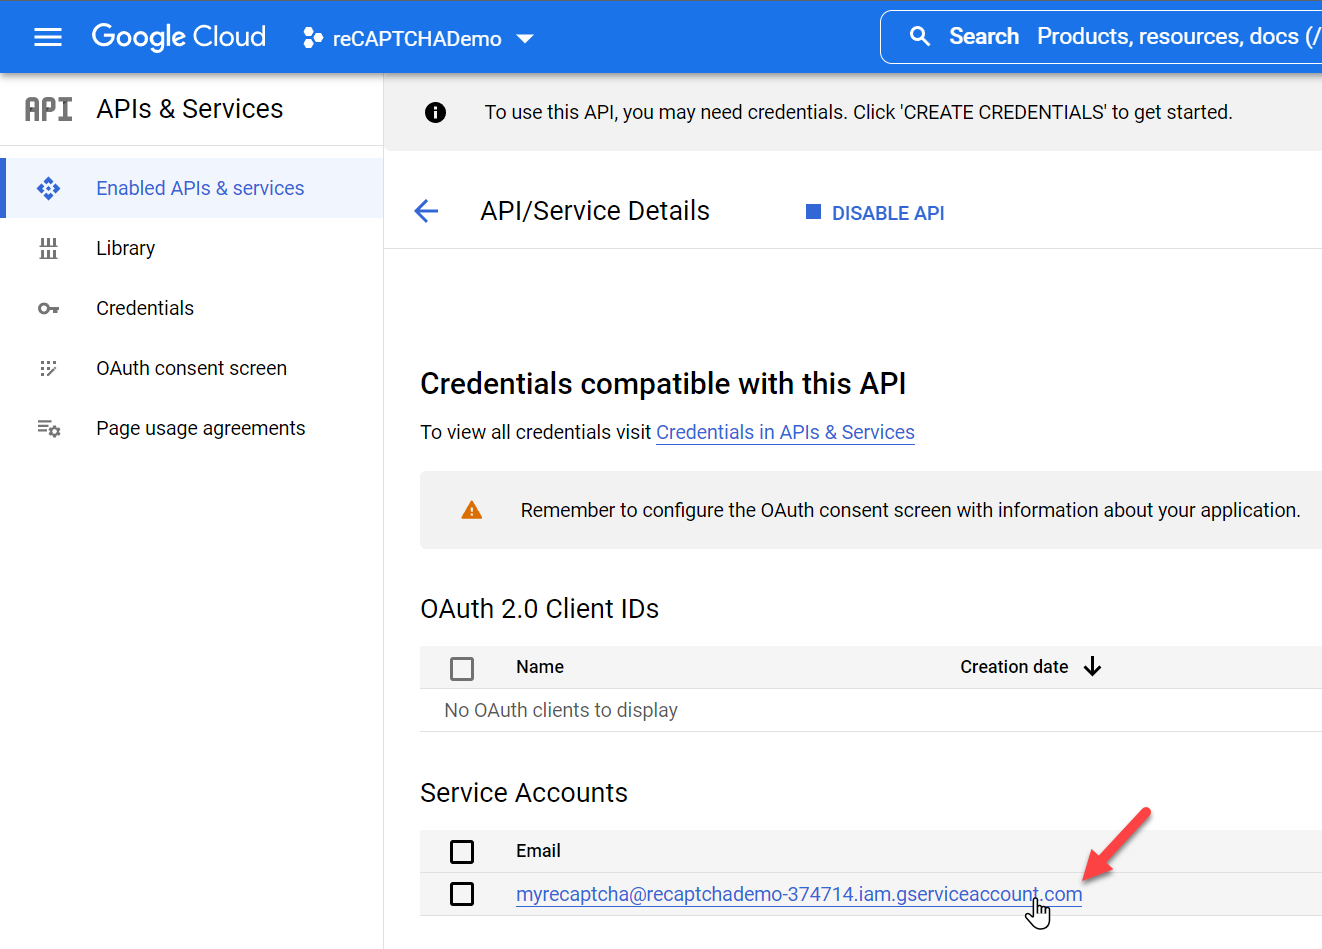The image size is (1322, 949).
Task: Click the API logo icon in sidebar
Action: pyautogui.click(x=48, y=109)
